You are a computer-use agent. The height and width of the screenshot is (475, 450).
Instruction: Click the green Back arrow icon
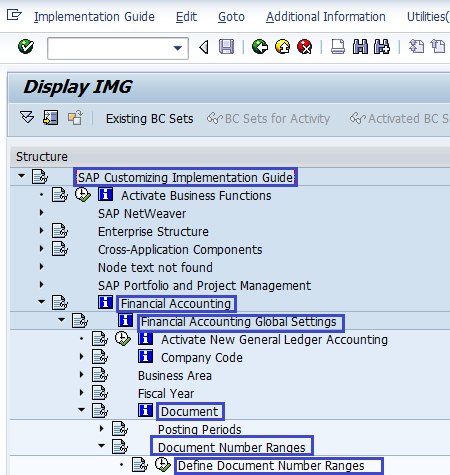(260, 47)
